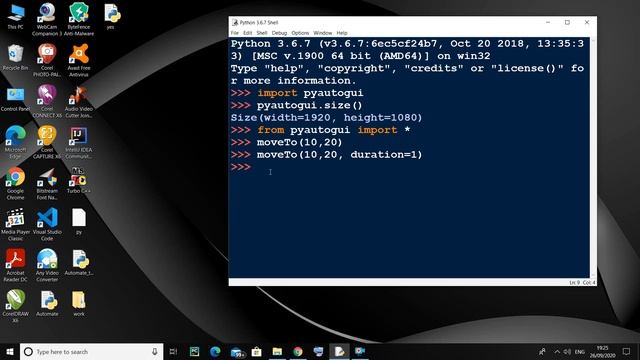Select the Microsoft Edge desktop icon
Image resolution: width=640 pixels, height=360 pixels.
pyautogui.click(x=16, y=142)
